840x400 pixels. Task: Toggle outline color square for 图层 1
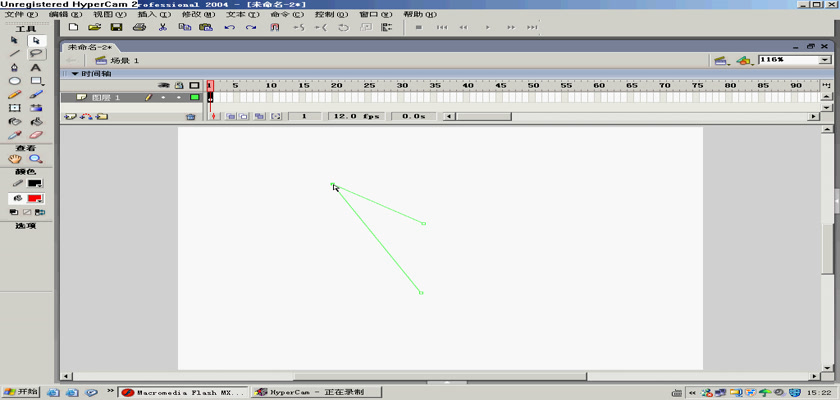click(194, 97)
